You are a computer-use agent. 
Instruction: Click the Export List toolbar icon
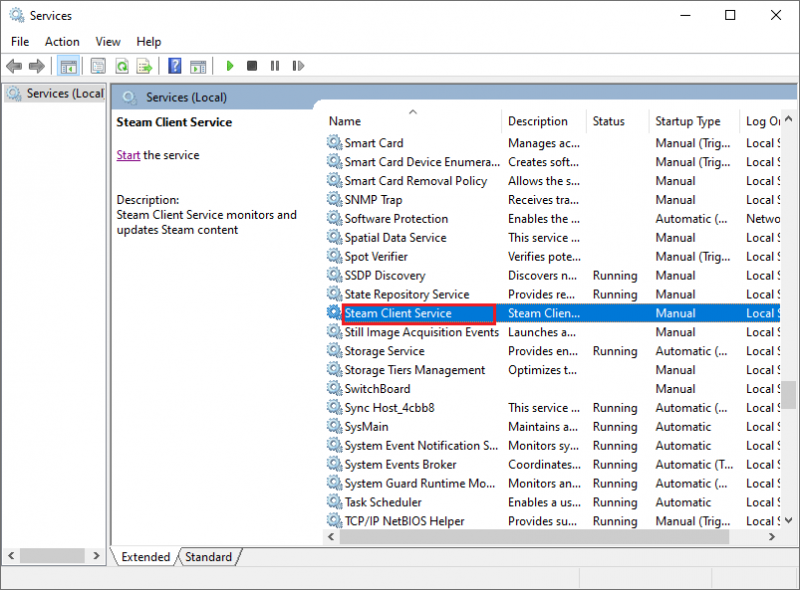click(x=144, y=66)
